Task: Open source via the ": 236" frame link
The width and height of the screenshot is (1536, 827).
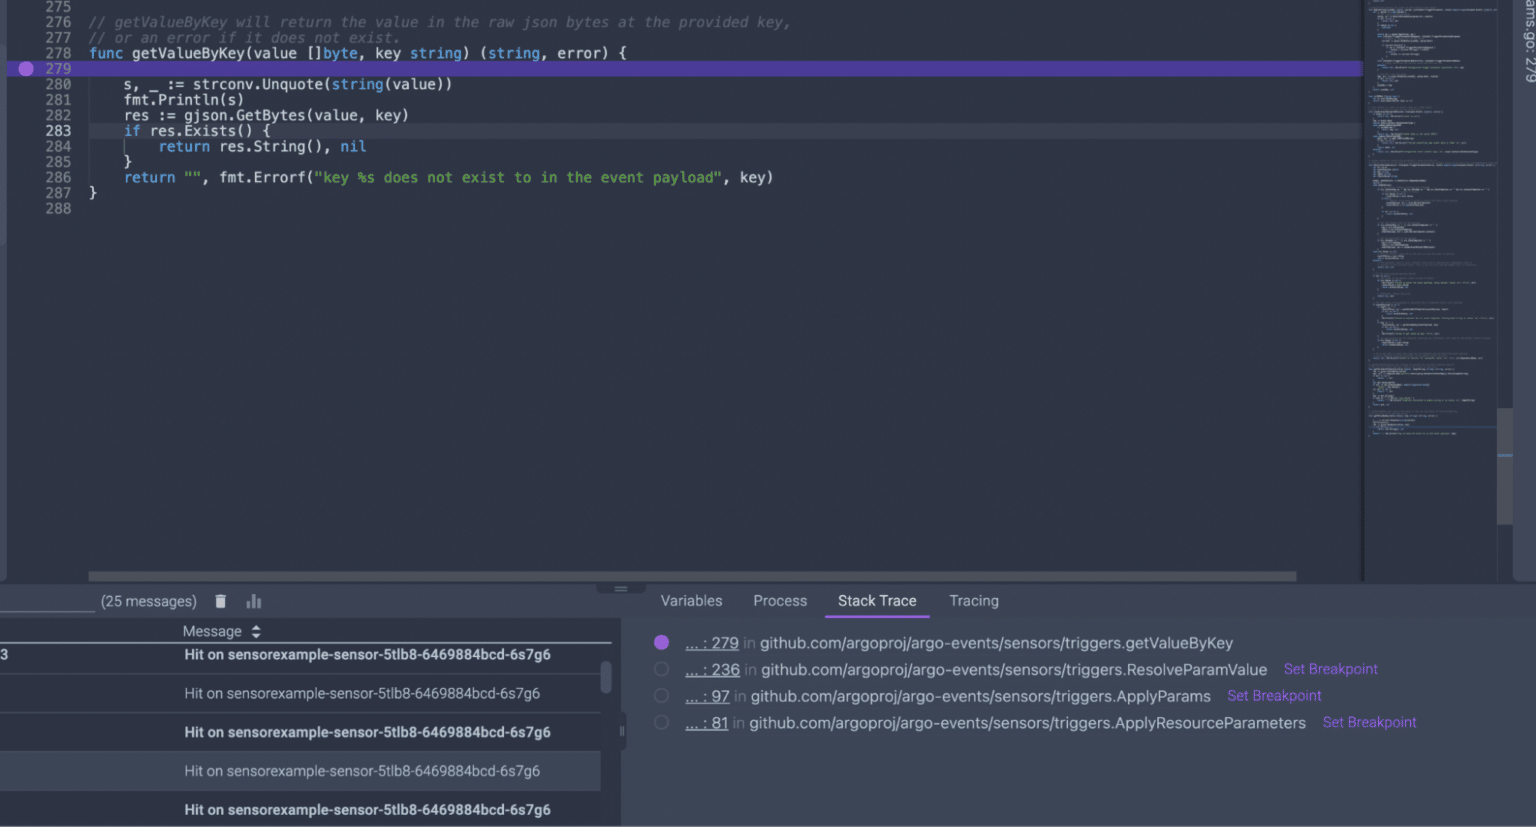Action: 712,669
